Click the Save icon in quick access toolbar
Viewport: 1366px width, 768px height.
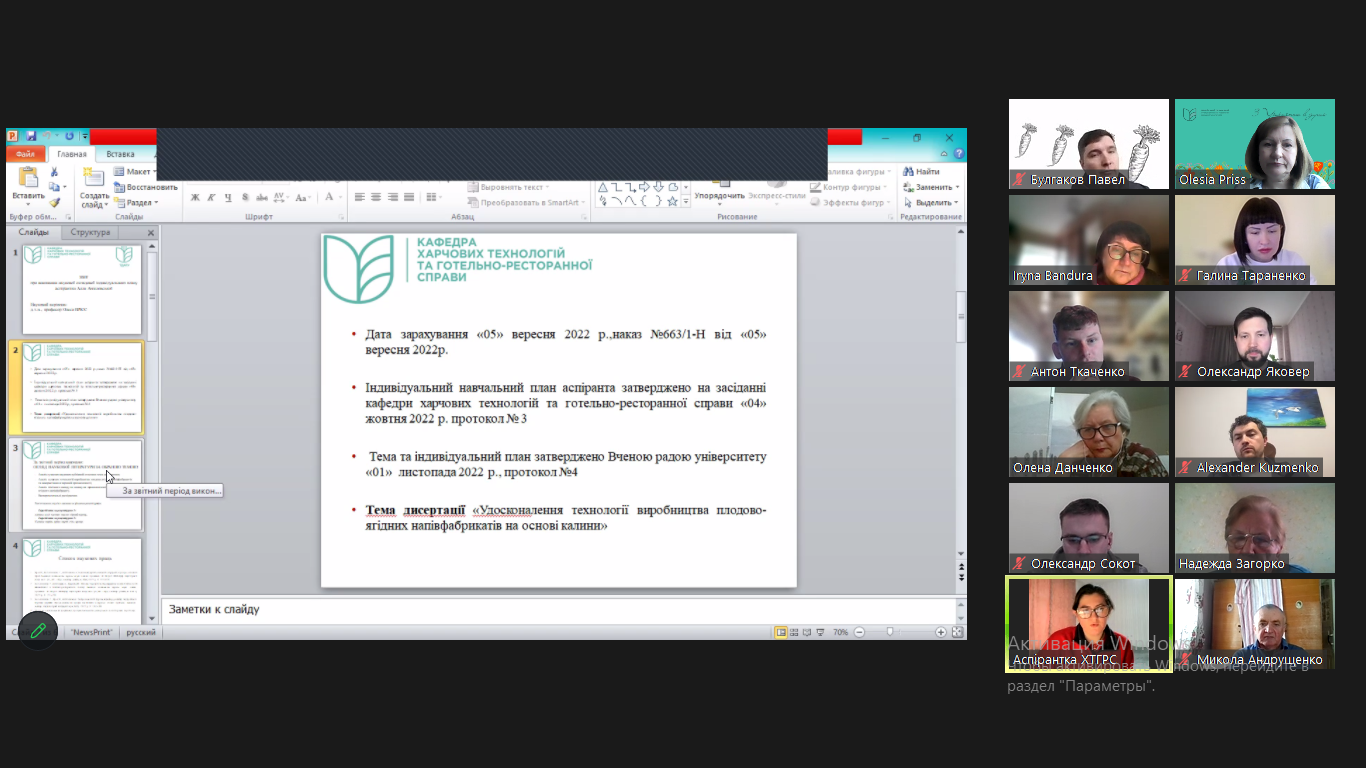[32, 137]
